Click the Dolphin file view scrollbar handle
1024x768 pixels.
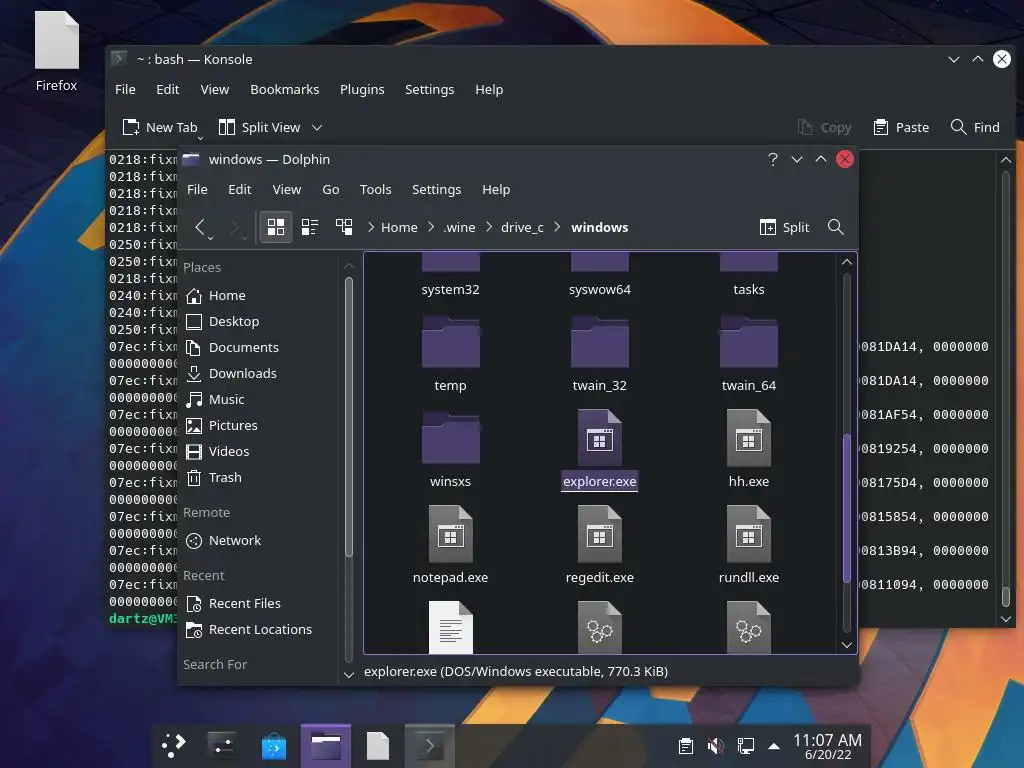[847, 507]
